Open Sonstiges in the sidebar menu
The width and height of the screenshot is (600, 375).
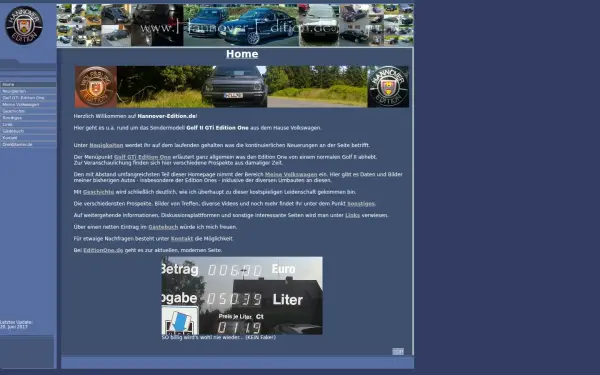click(x=28, y=118)
